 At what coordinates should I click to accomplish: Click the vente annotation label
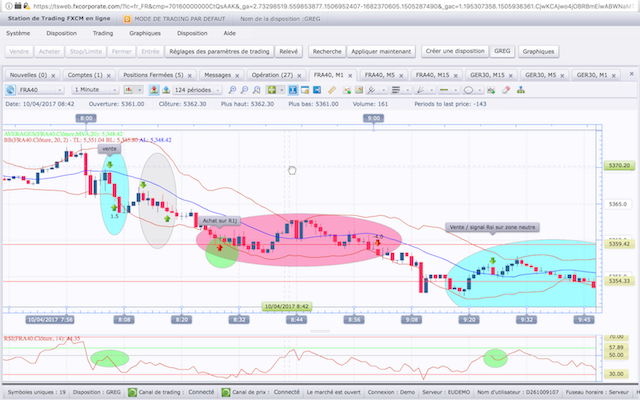point(109,149)
